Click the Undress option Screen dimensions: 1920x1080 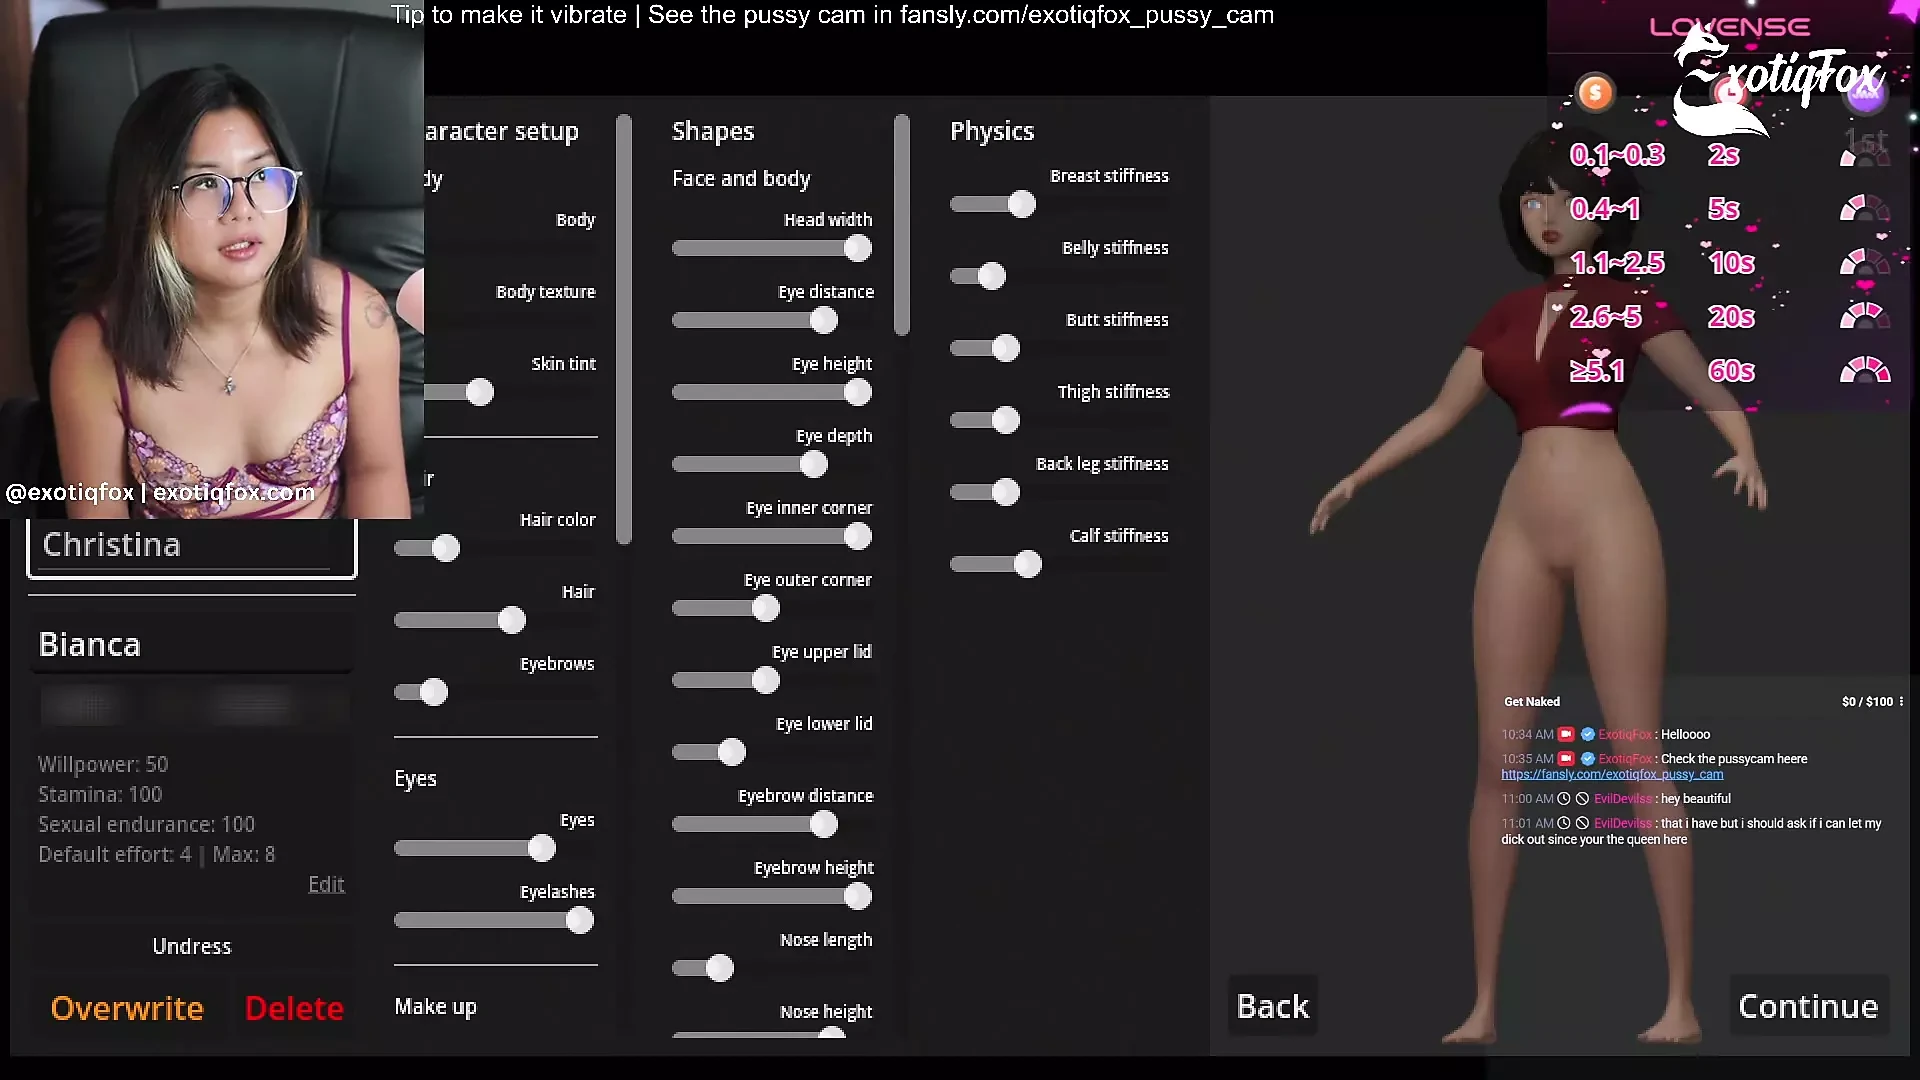coord(191,946)
